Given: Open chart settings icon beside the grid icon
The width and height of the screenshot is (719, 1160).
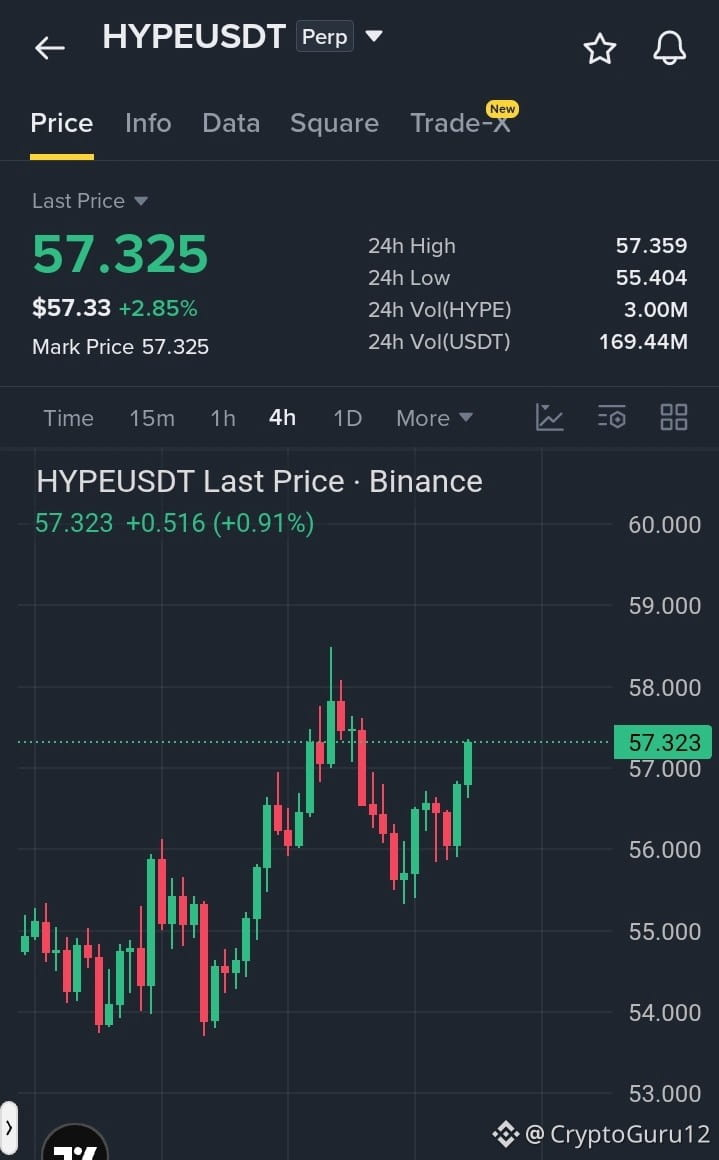Looking at the screenshot, I should tap(612, 417).
